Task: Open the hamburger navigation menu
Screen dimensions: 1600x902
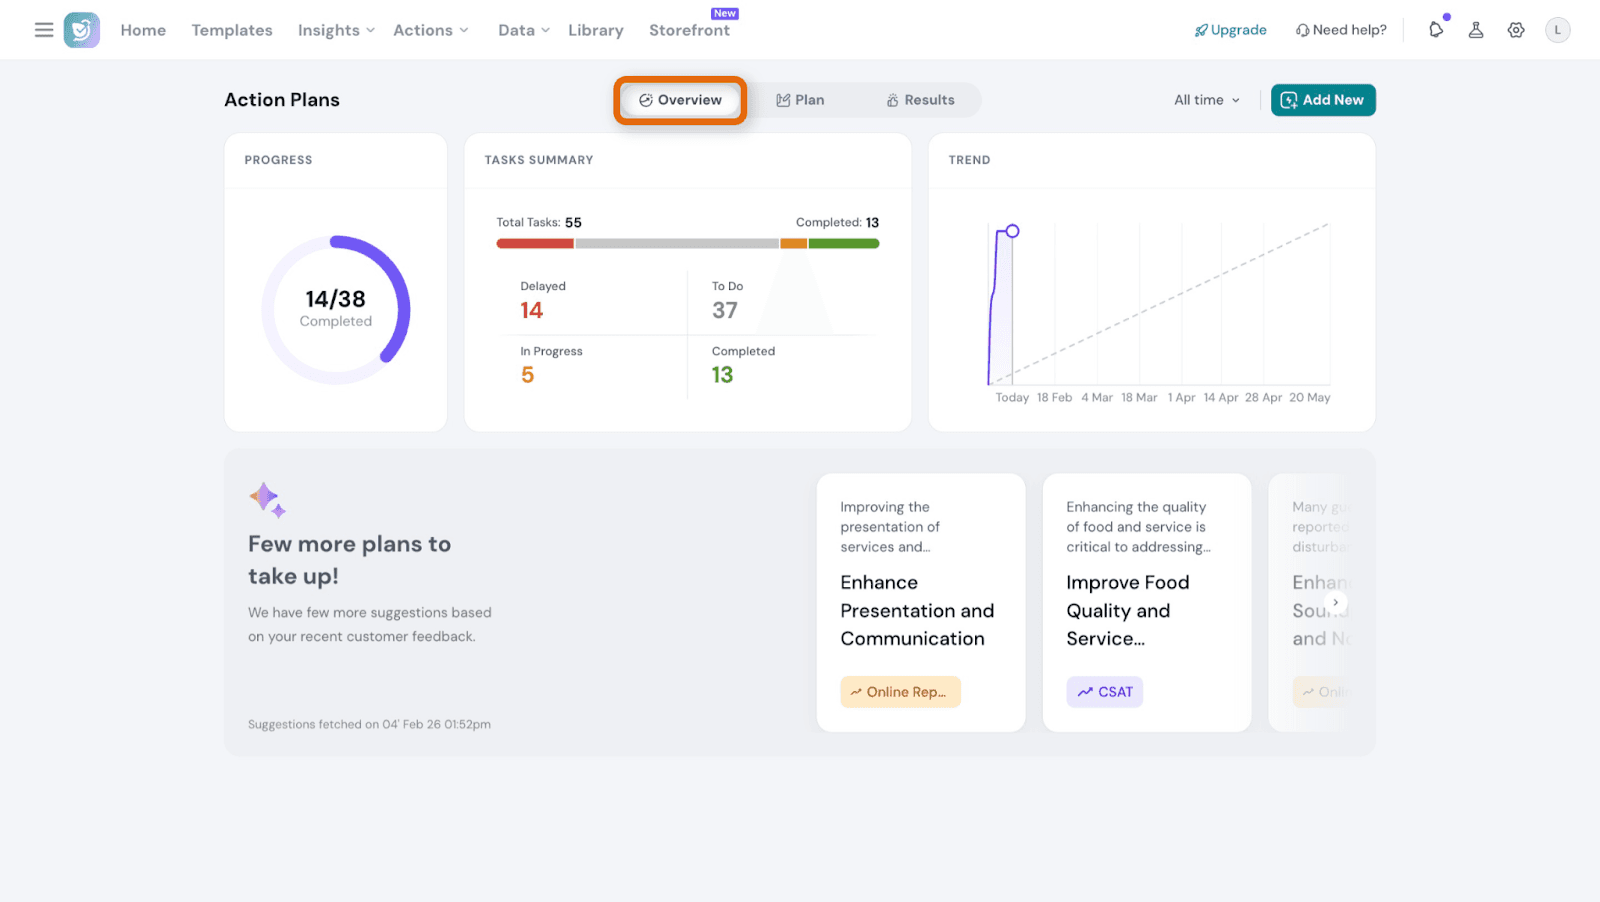Action: 44,30
